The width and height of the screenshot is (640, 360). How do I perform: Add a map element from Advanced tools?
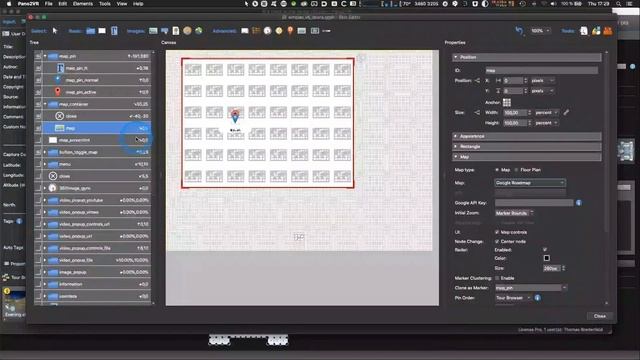pos(302,31)
